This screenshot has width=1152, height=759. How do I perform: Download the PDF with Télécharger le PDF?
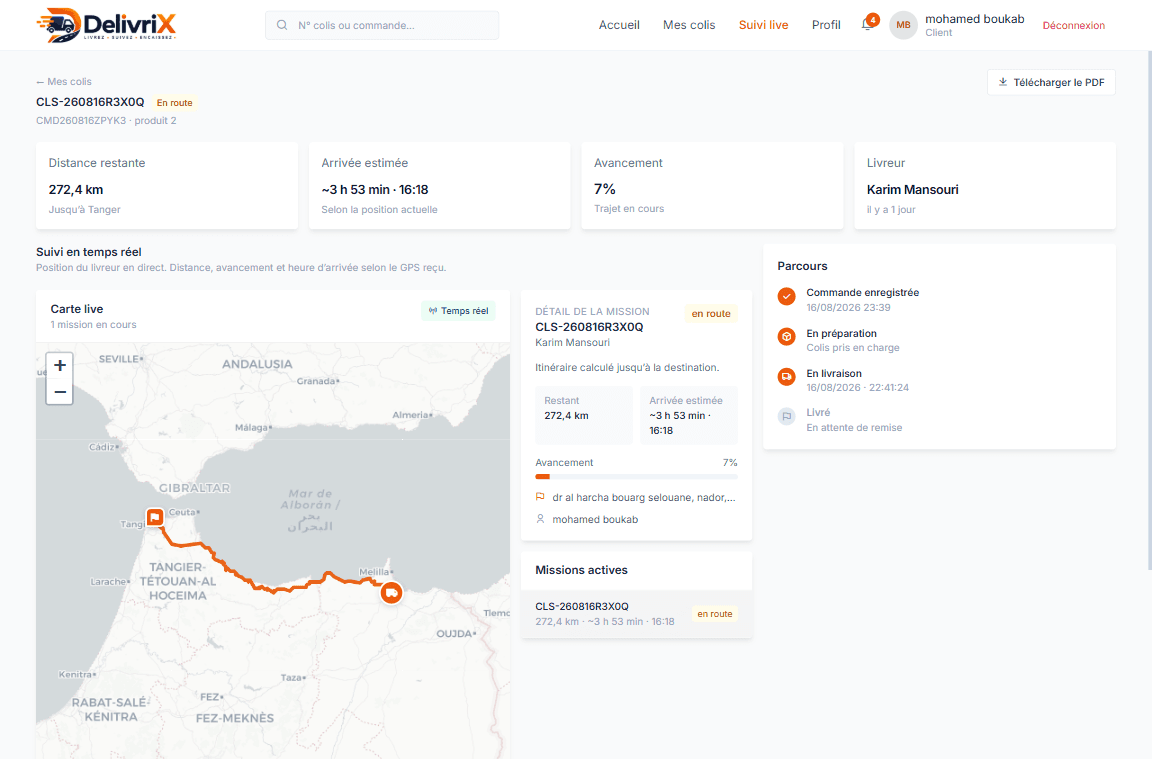pyautogui.click(x=1051, y=82)
